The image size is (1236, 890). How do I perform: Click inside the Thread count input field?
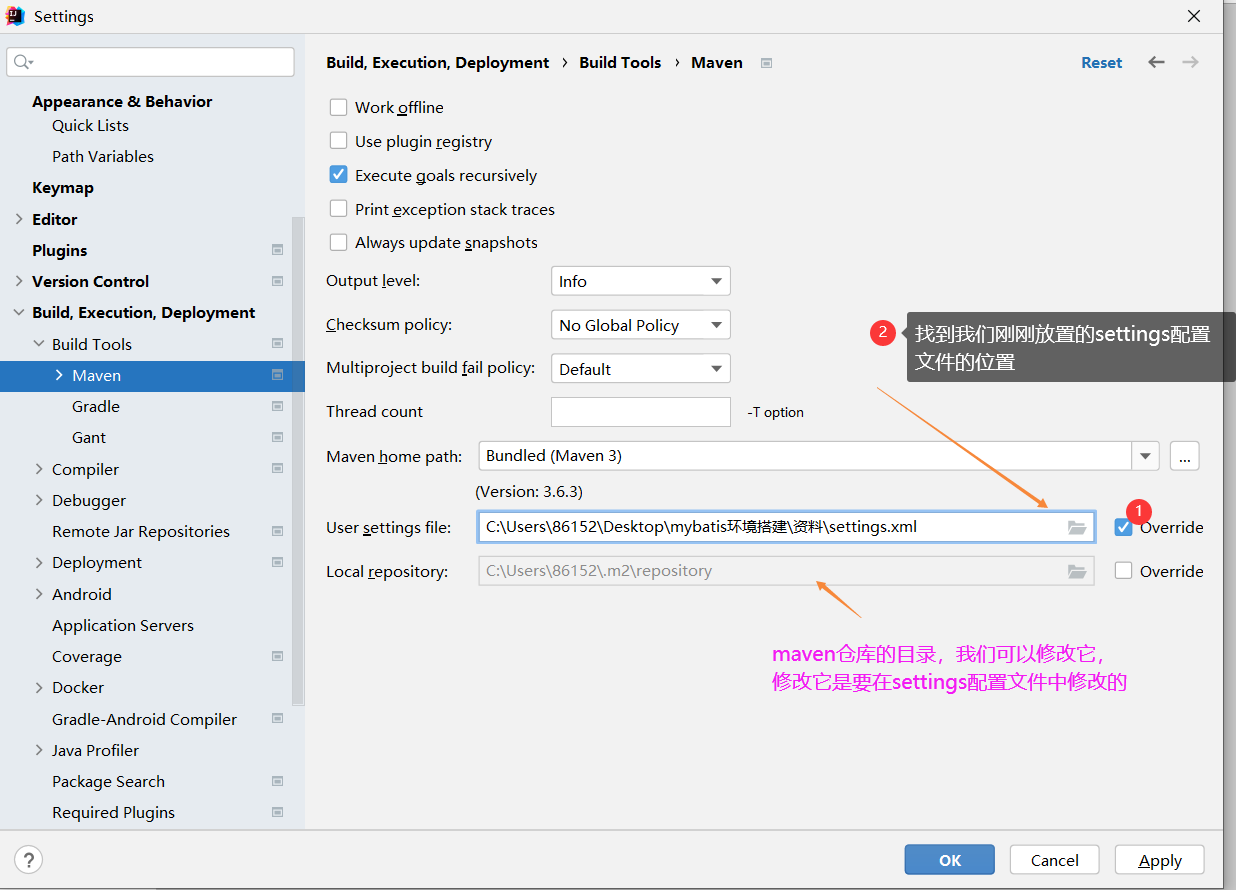coord(640,411)
